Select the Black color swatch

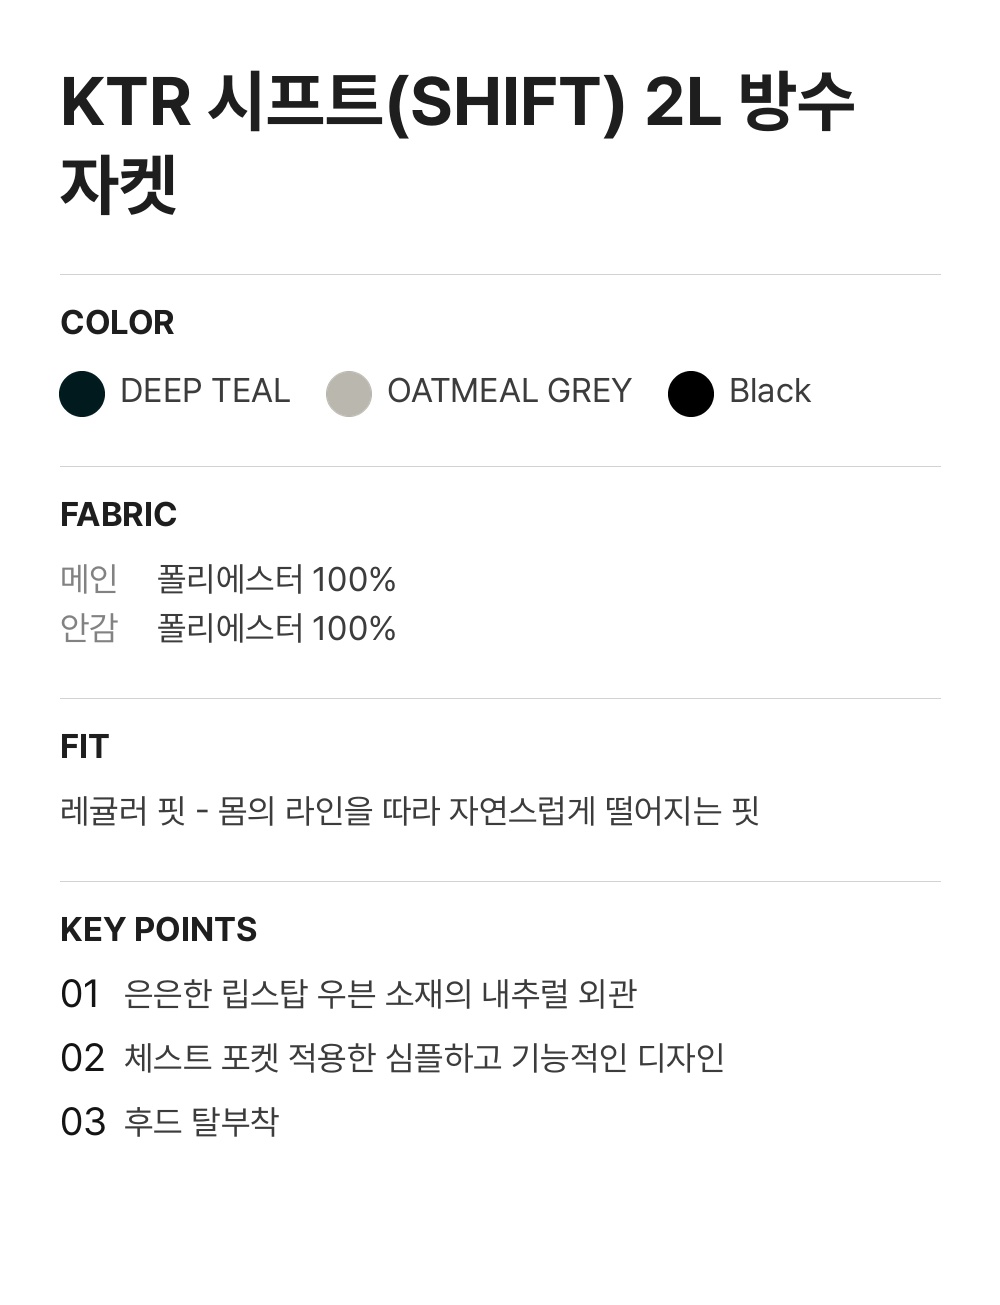pos(691,393)
